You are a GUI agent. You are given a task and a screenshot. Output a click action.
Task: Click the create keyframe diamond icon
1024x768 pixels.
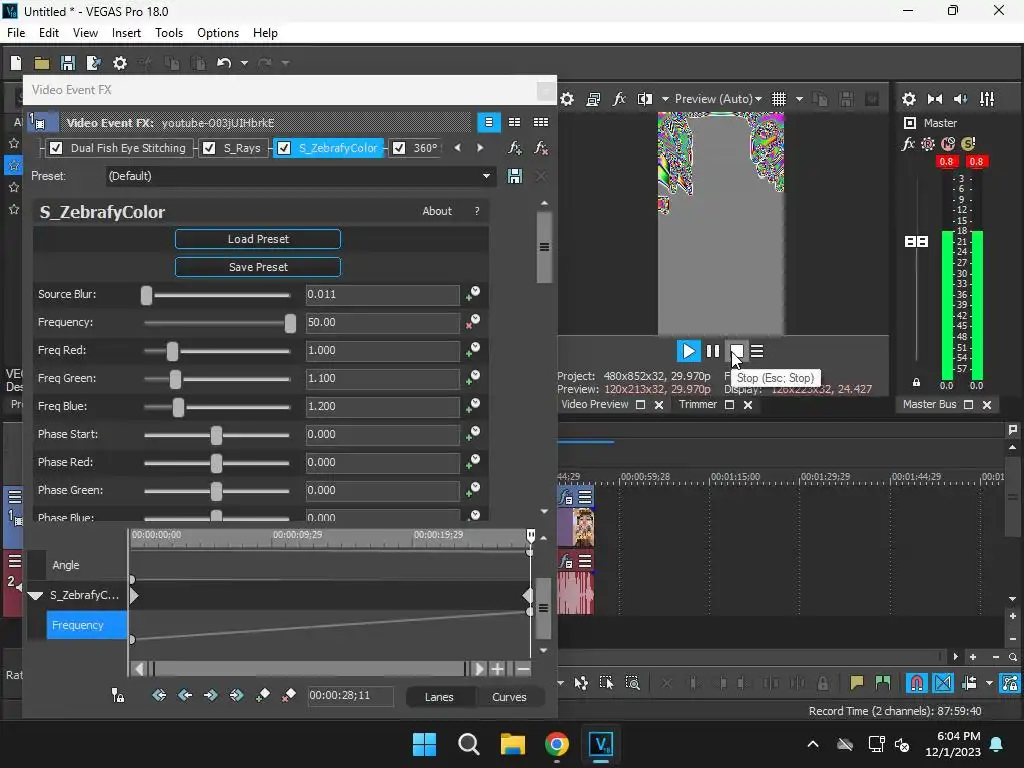pyautogui.click(x=263, y=696)
